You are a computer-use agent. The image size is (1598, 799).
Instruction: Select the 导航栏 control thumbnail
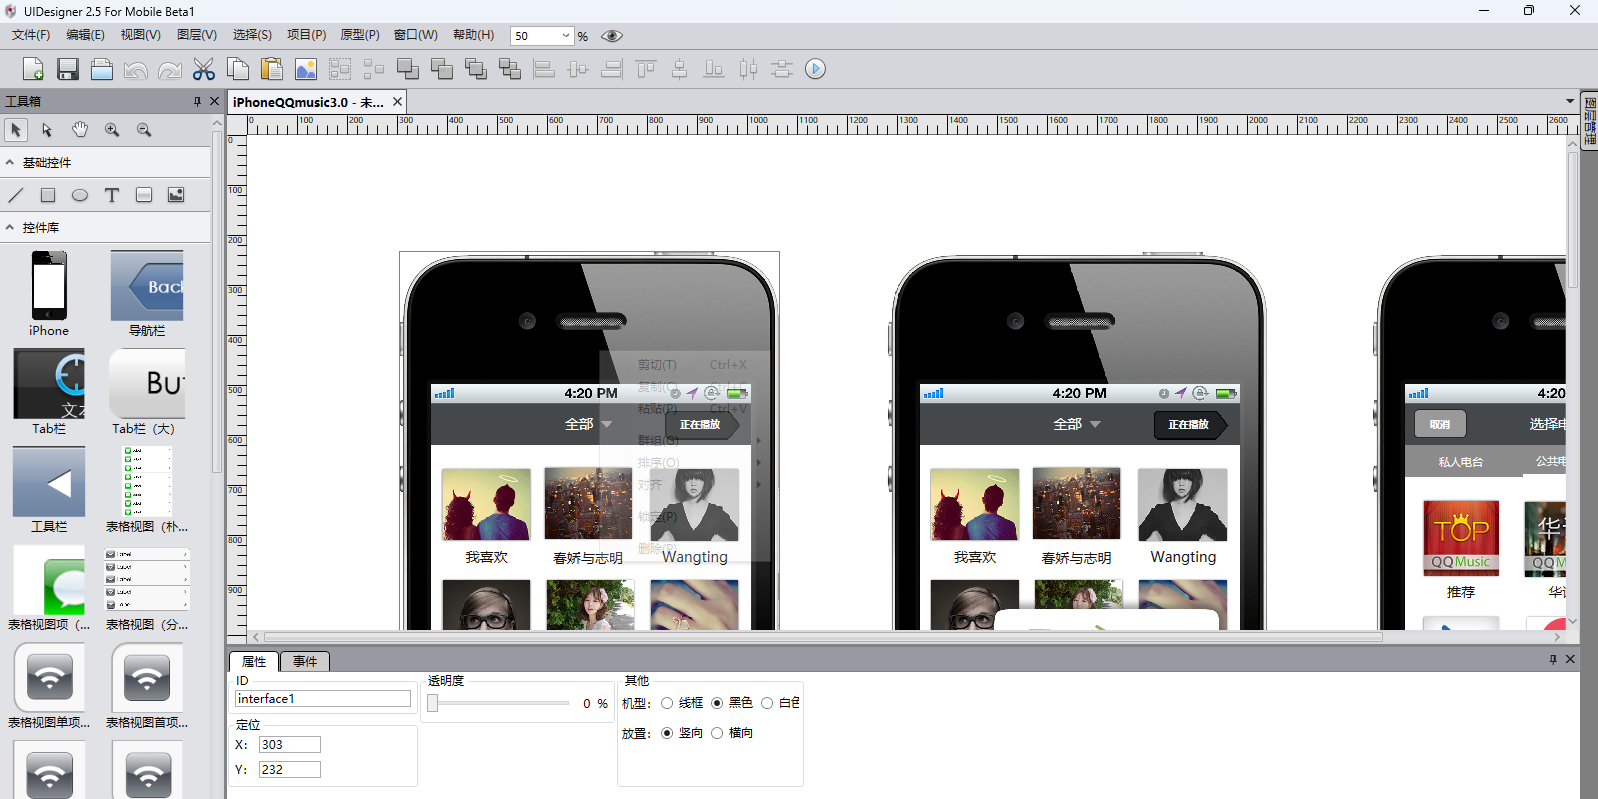pos(147,286)
